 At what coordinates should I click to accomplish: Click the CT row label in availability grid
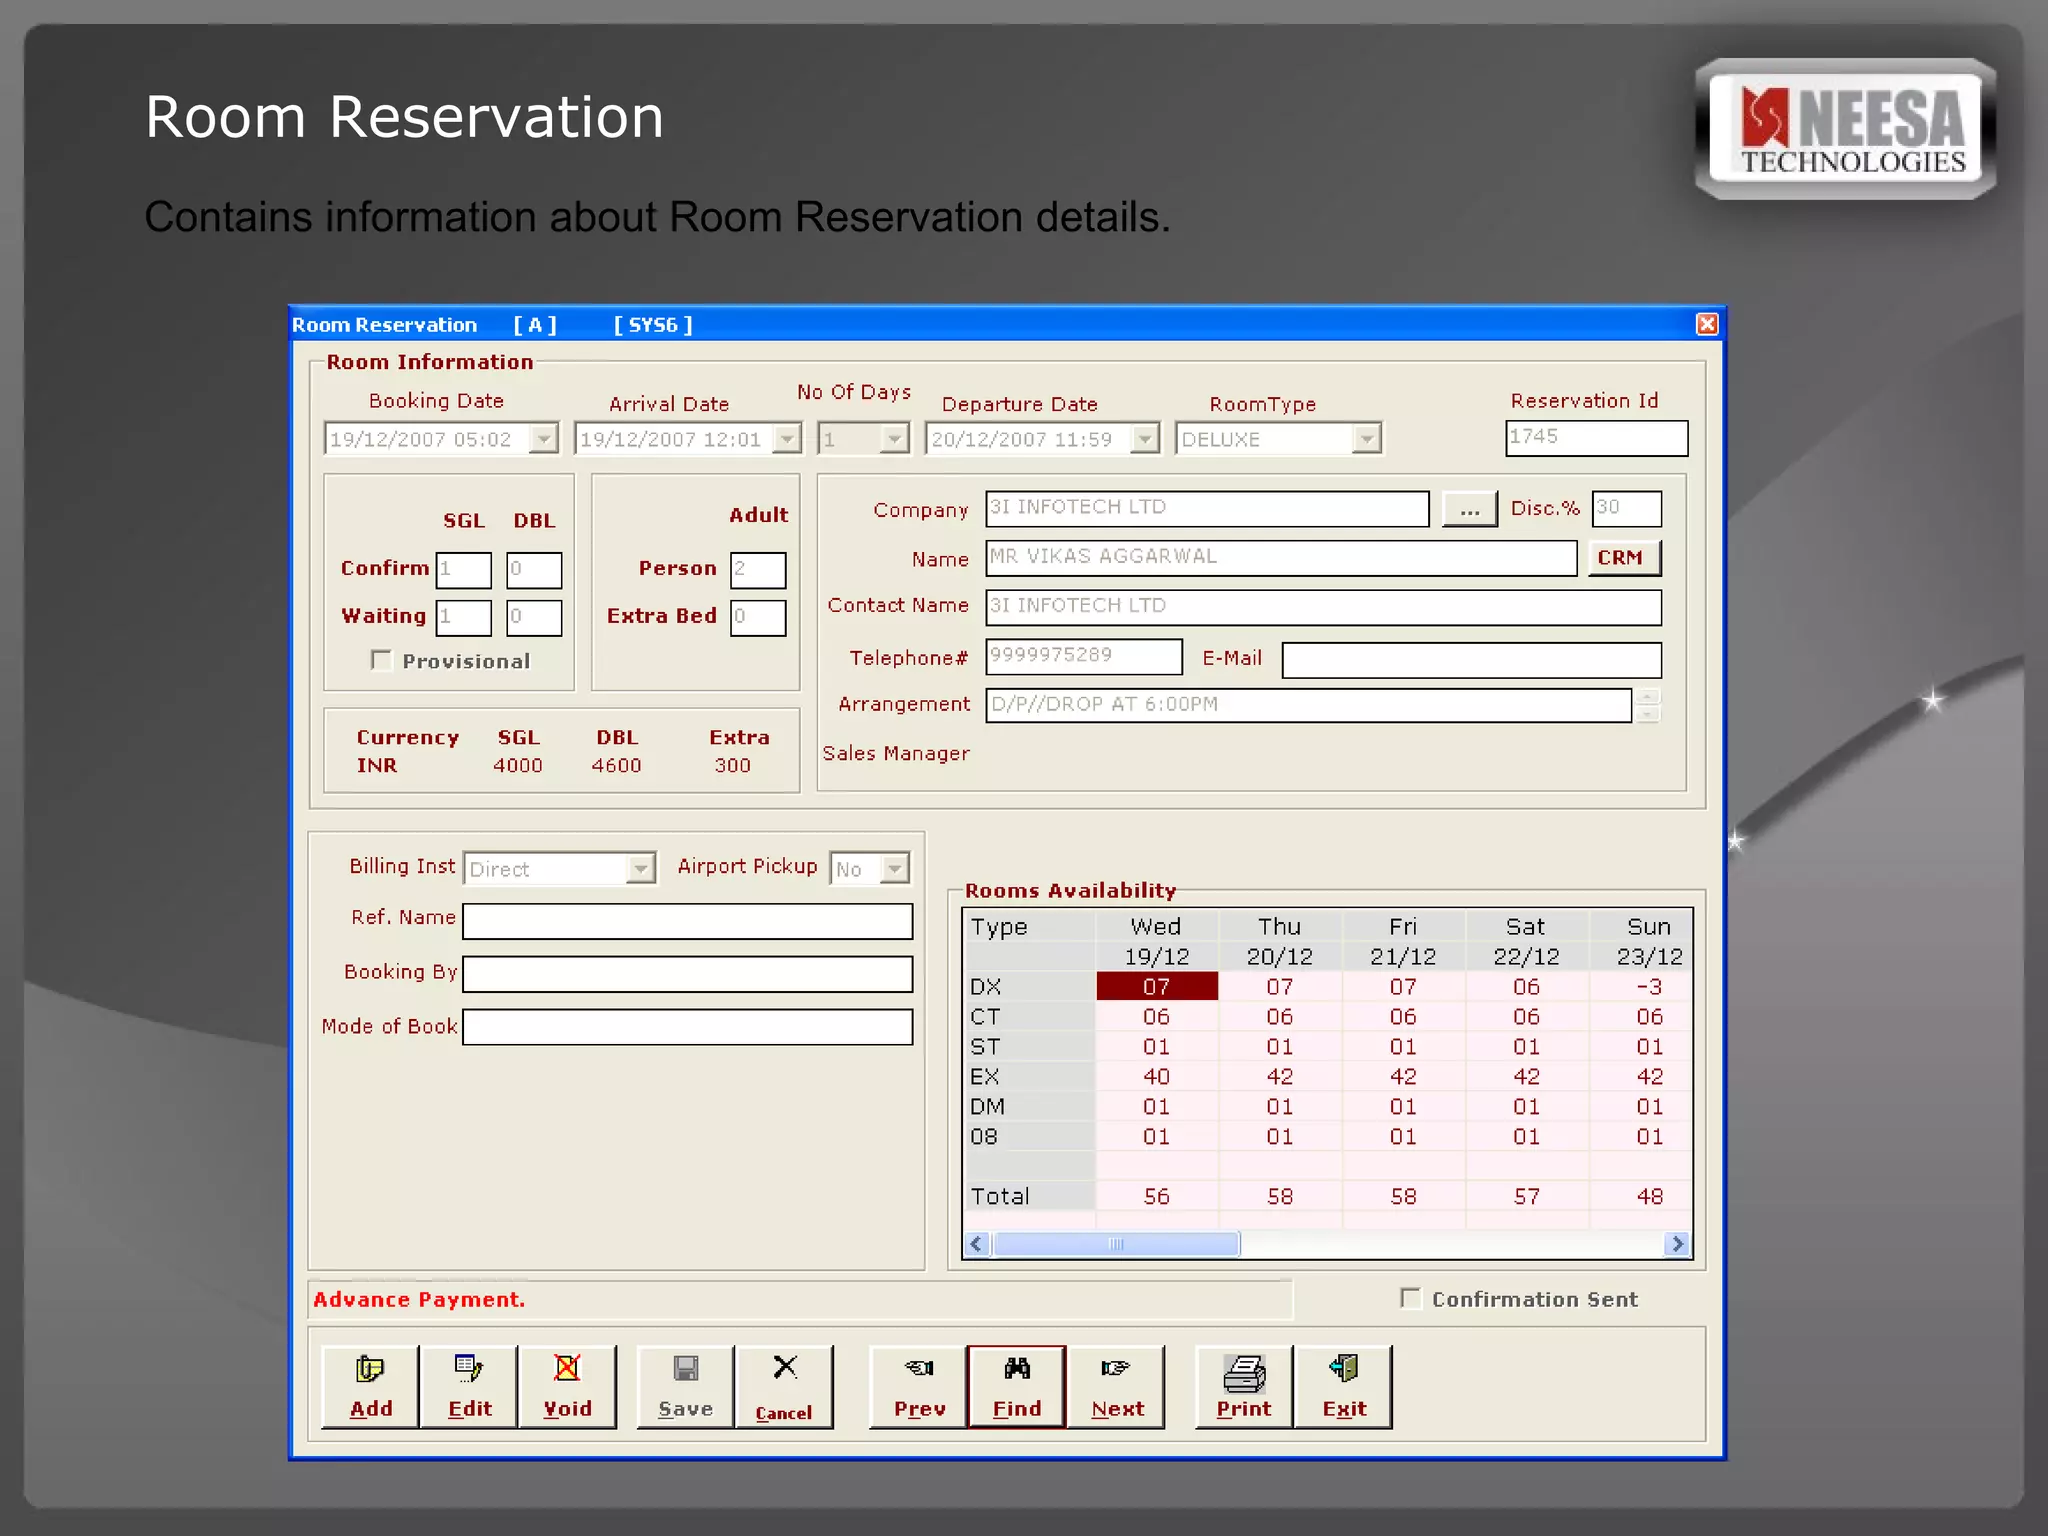pyautogui.click(x=1030, y=1016)
